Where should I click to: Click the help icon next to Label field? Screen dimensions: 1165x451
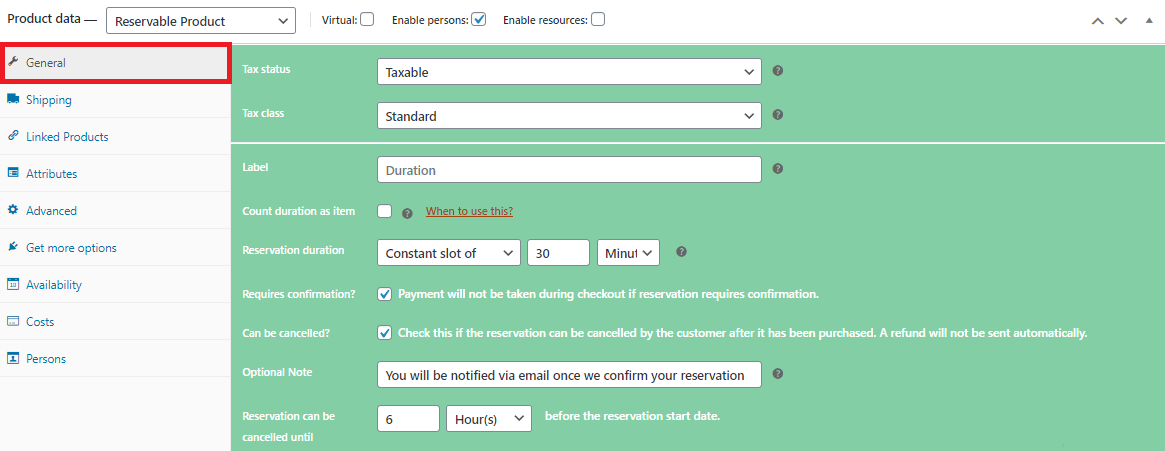pyautogui.click(x=778, y=169)
